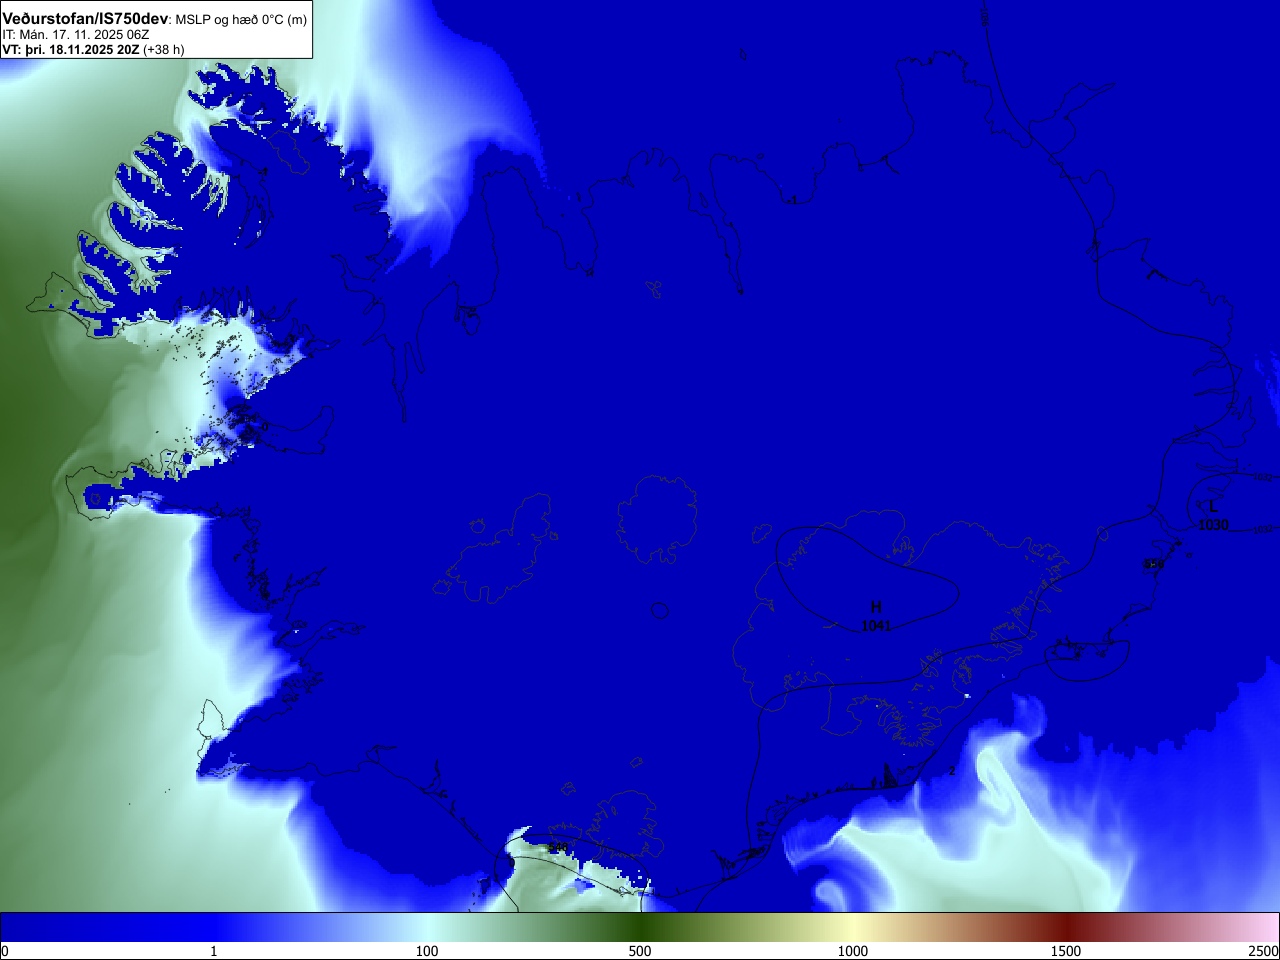Click the dark red section of the color bar
Viewport: 1280px width, 960px height.
(x=1066, y=927)
